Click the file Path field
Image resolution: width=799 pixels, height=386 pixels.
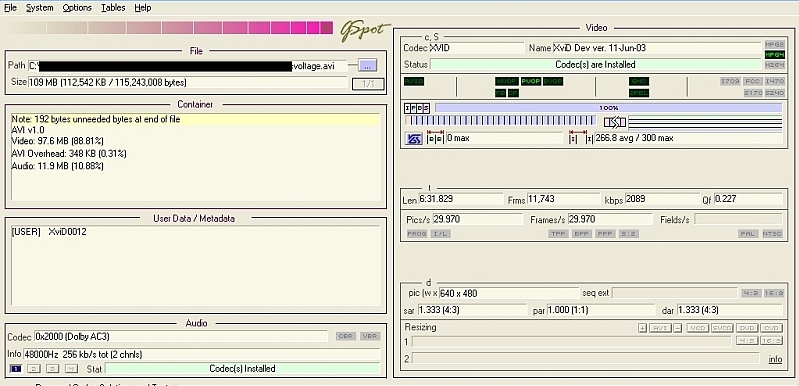click(187, 66)
